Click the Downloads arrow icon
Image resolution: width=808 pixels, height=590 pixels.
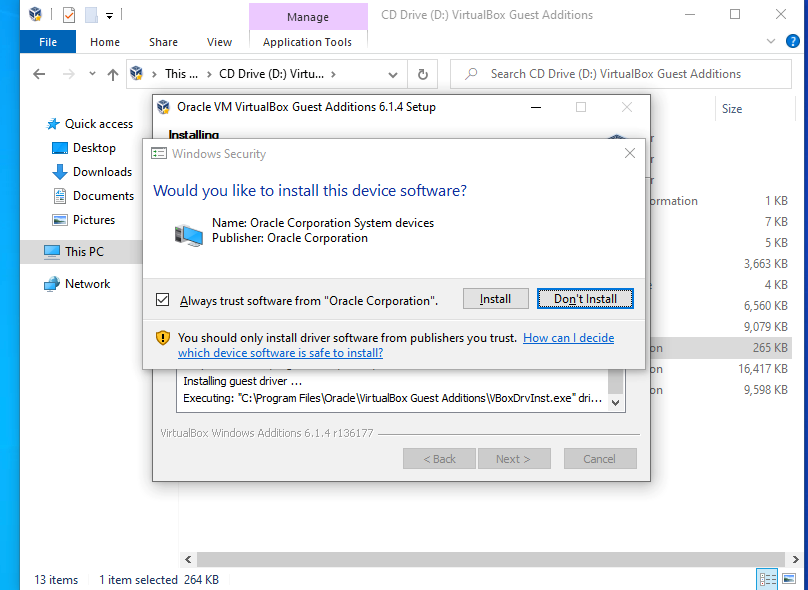60,172
